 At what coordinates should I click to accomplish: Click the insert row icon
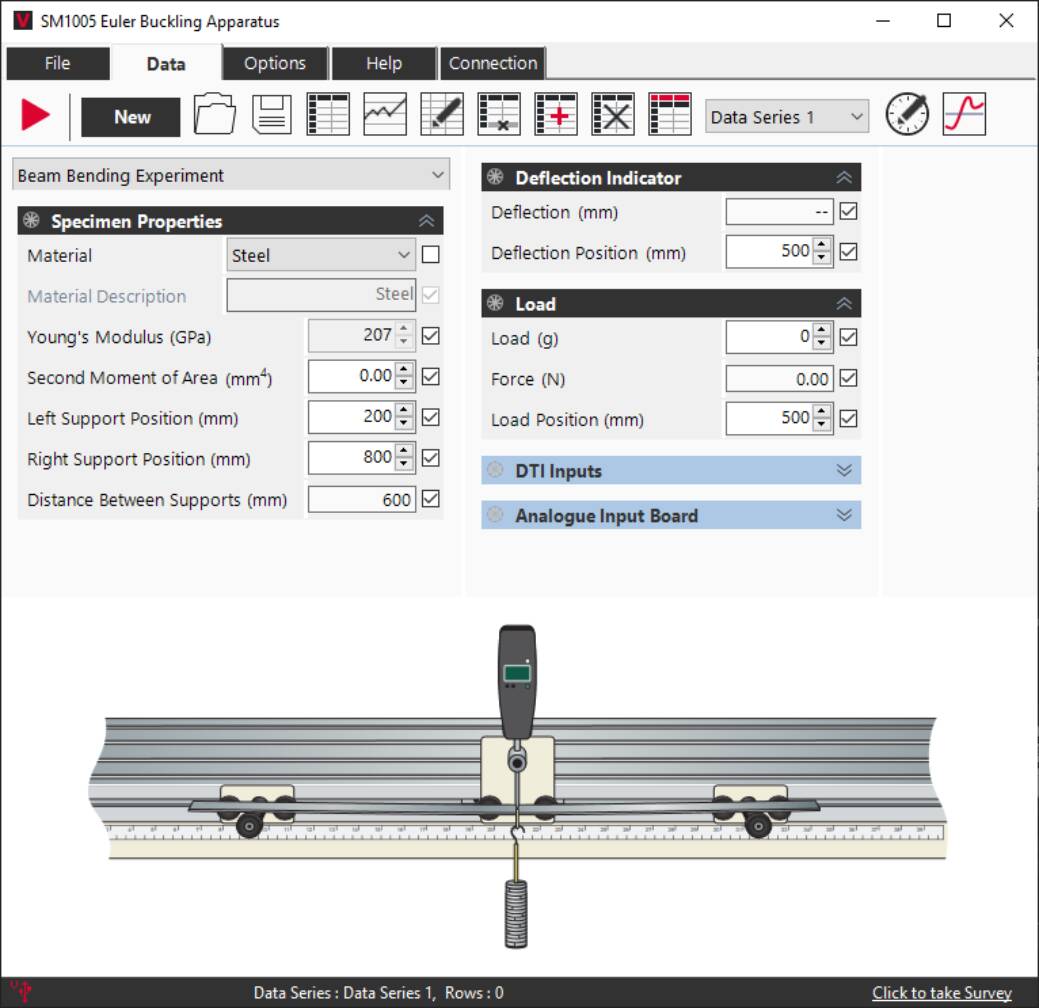coord(555,115)
